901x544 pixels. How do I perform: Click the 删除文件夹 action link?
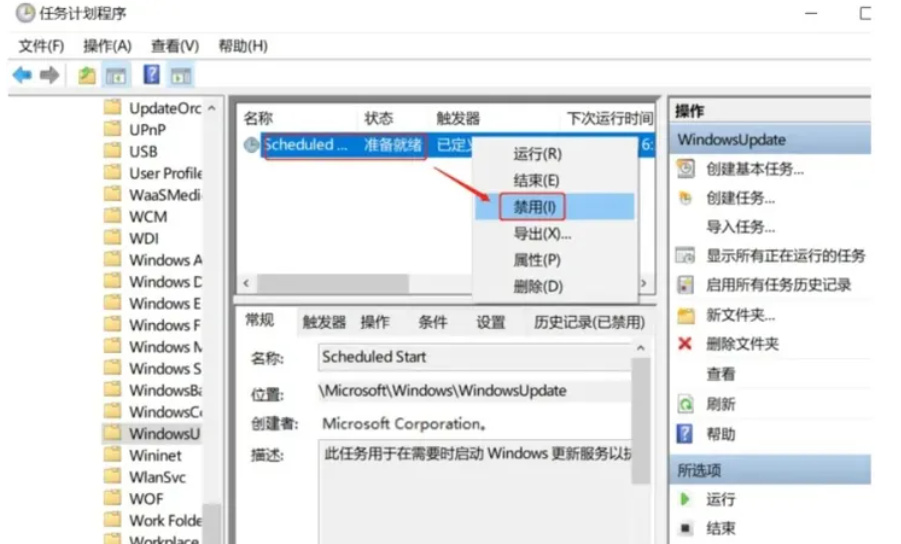[x=742, y=344]
